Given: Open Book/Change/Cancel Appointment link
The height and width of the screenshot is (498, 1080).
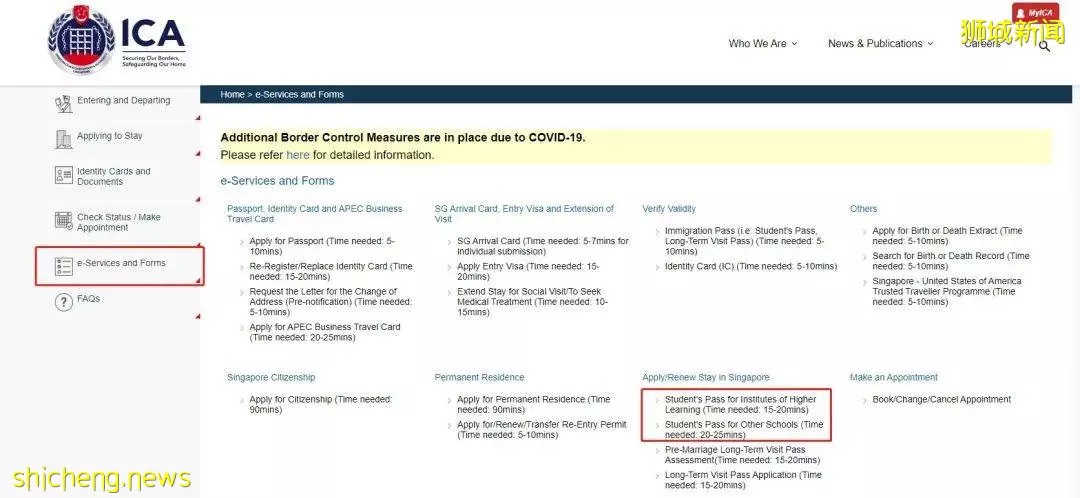Looking at the screenshot, I should point(942,400).
